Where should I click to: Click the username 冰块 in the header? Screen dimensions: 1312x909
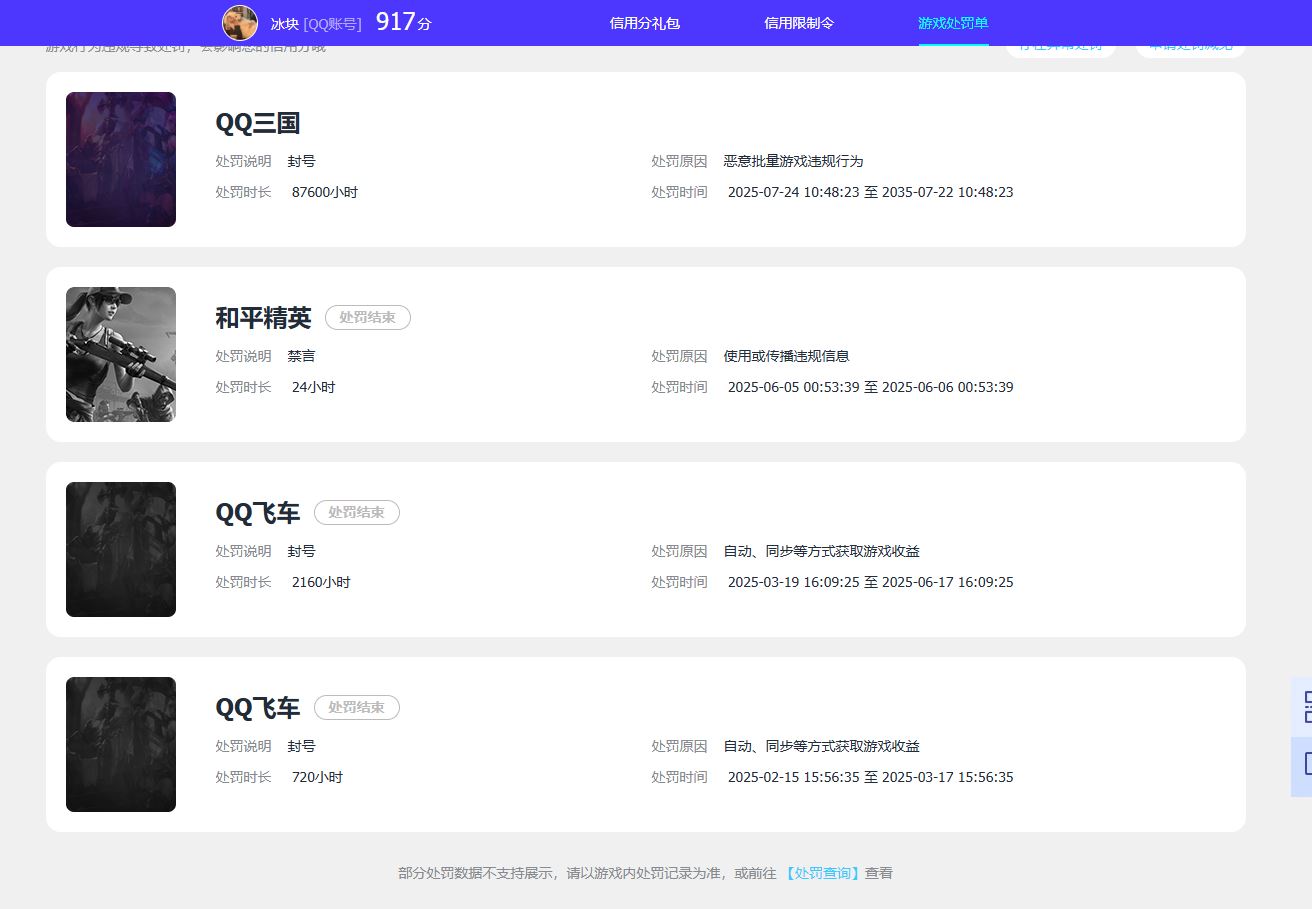coord(284,24)
